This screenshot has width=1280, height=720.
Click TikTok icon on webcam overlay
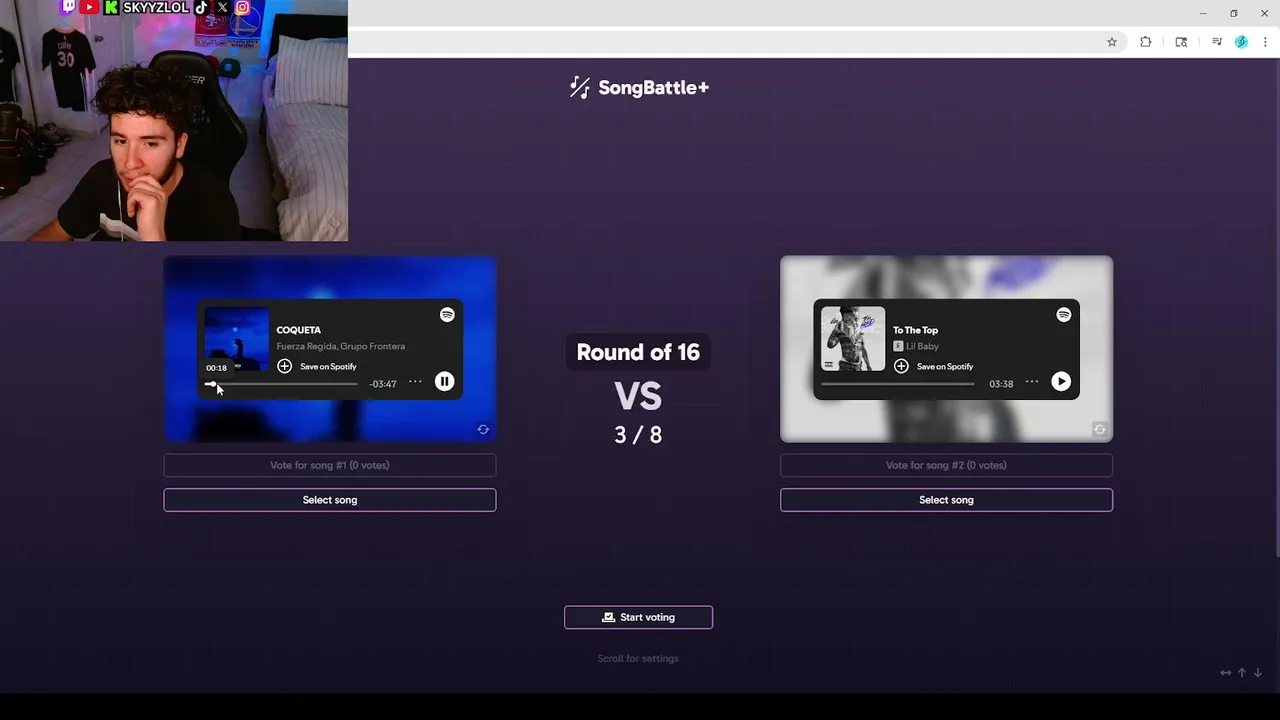tap(202, 7)
